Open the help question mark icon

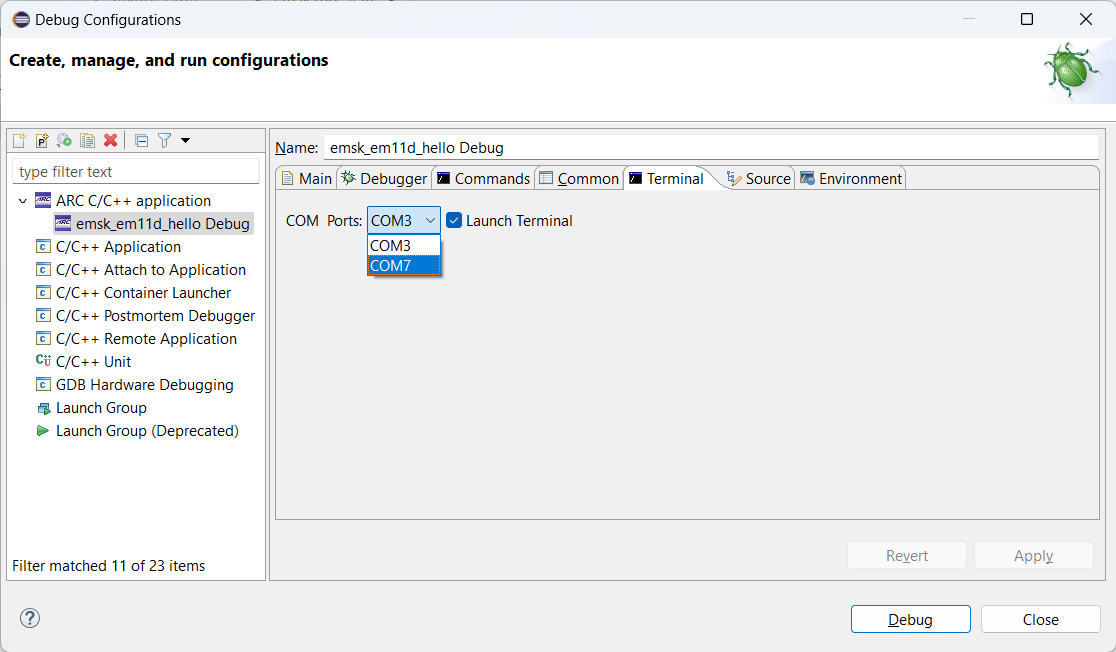point(30,618)
